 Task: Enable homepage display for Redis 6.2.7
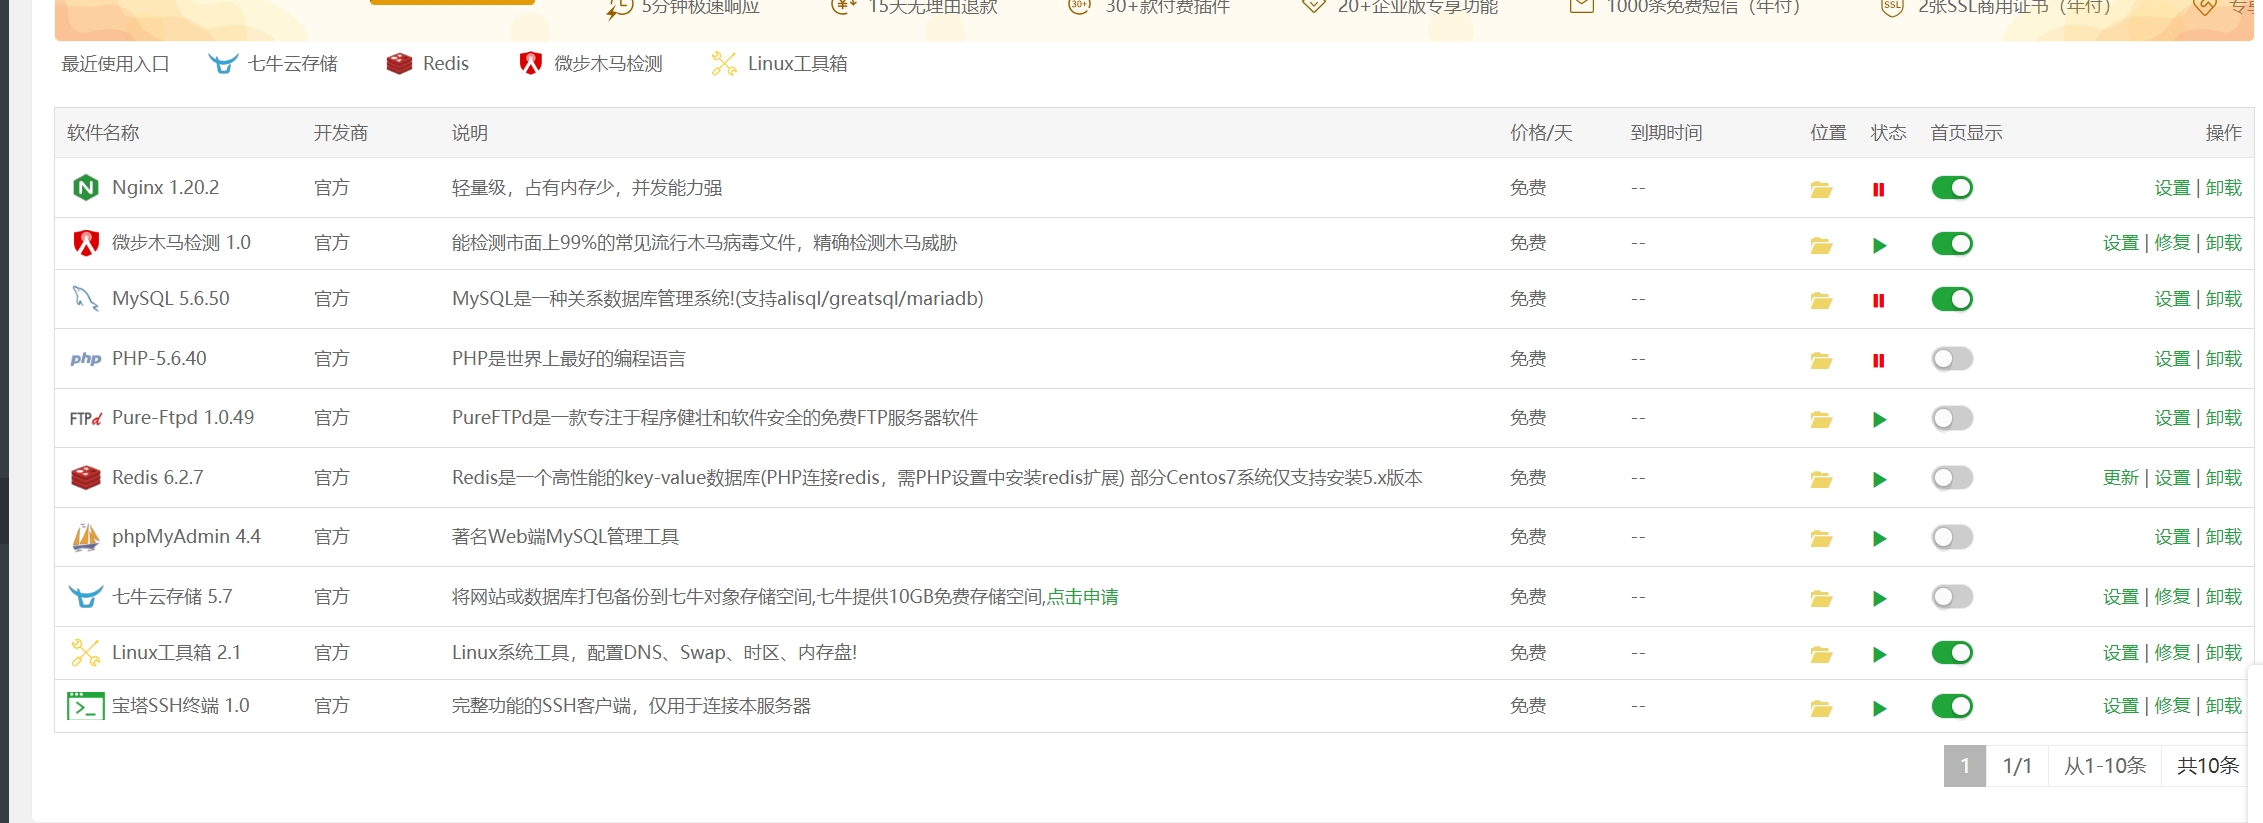tap(1952, 478)
